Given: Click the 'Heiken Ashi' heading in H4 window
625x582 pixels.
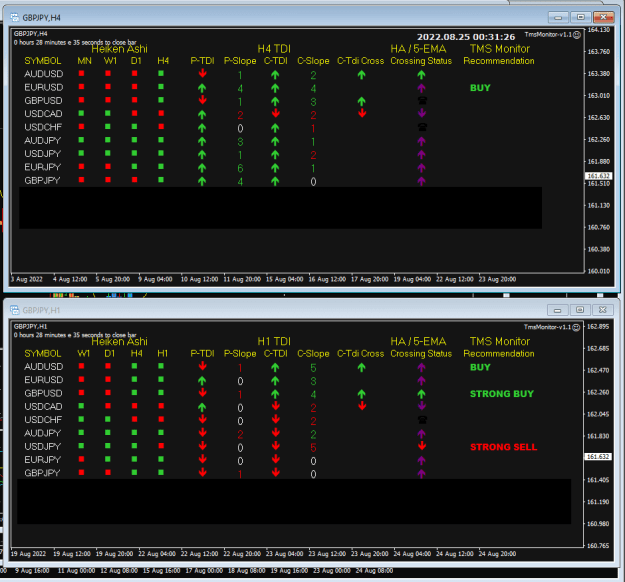Looking at the screenshot, I should click(x=119, y=49).
